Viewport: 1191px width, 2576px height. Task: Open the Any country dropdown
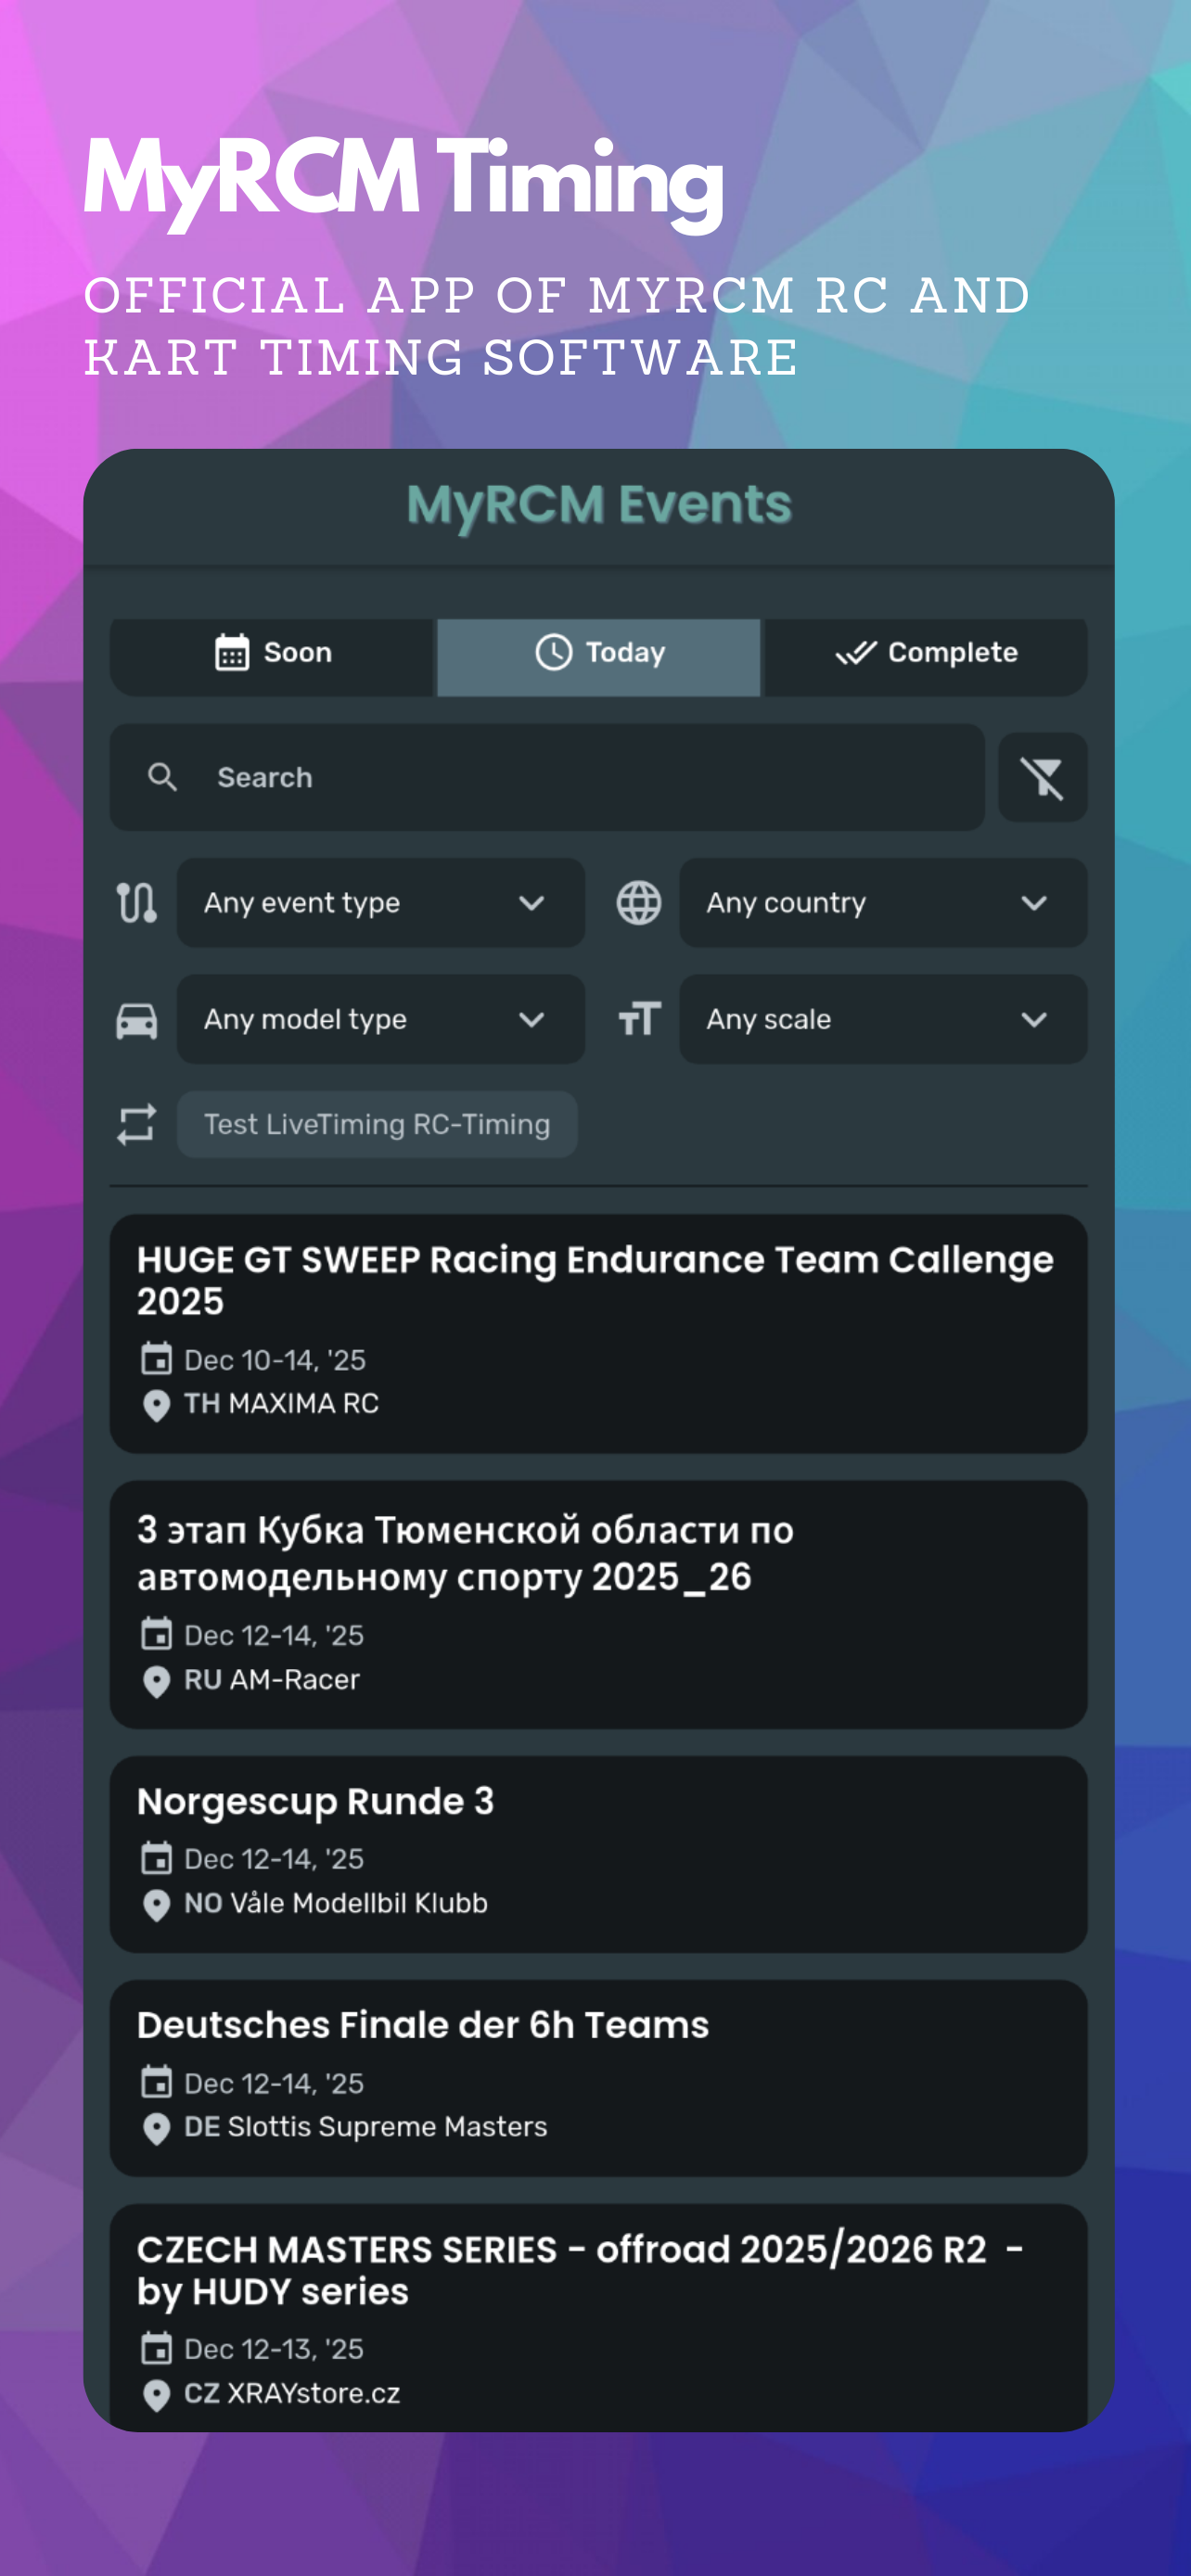[x=883, y=903]
